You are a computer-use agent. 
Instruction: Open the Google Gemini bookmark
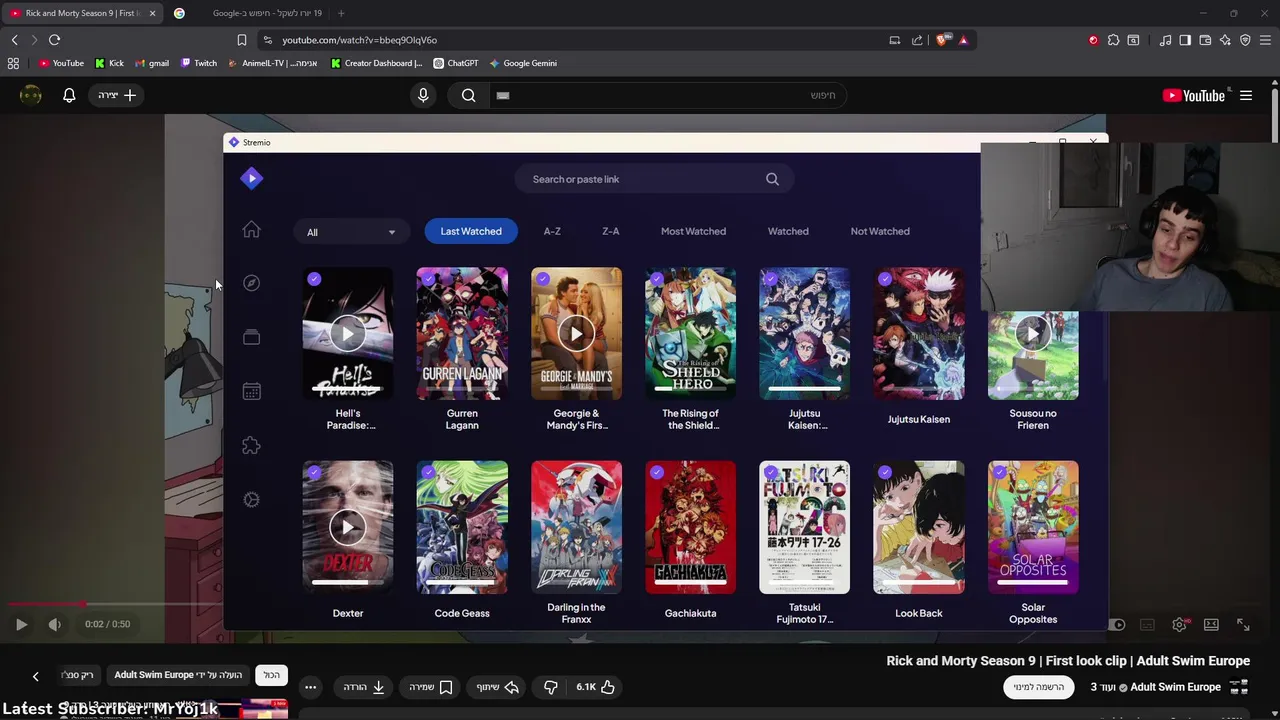[x=523, y=63]
